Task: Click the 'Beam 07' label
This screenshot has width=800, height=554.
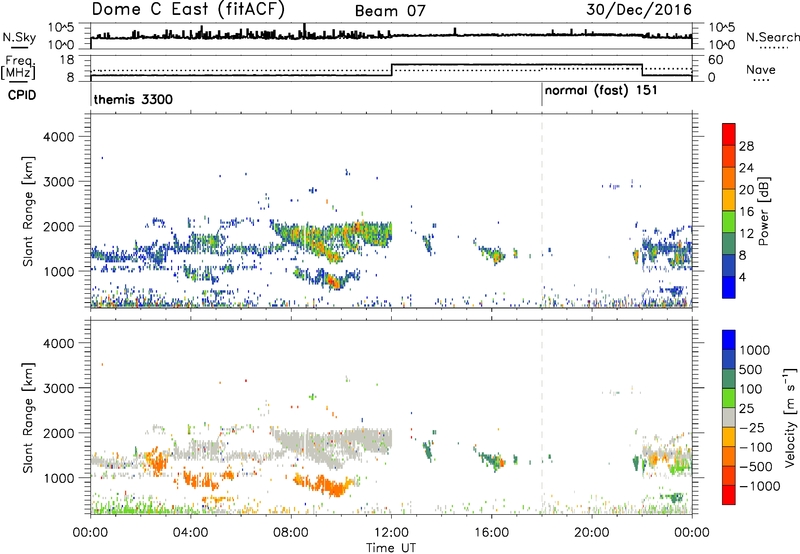Action: [390, 11]
